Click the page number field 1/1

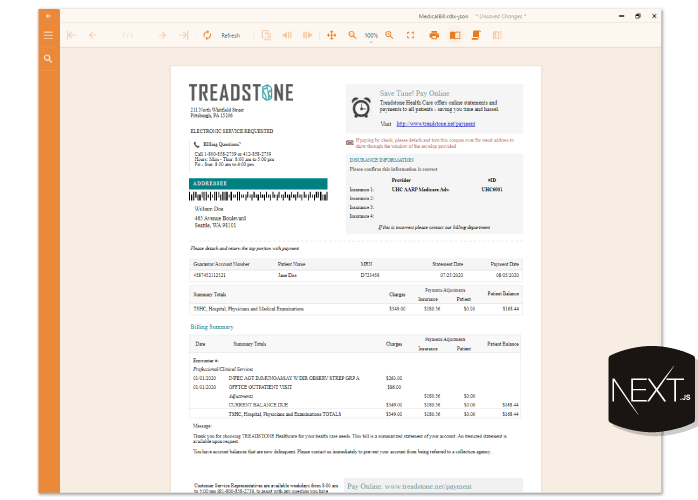(128, 35)
